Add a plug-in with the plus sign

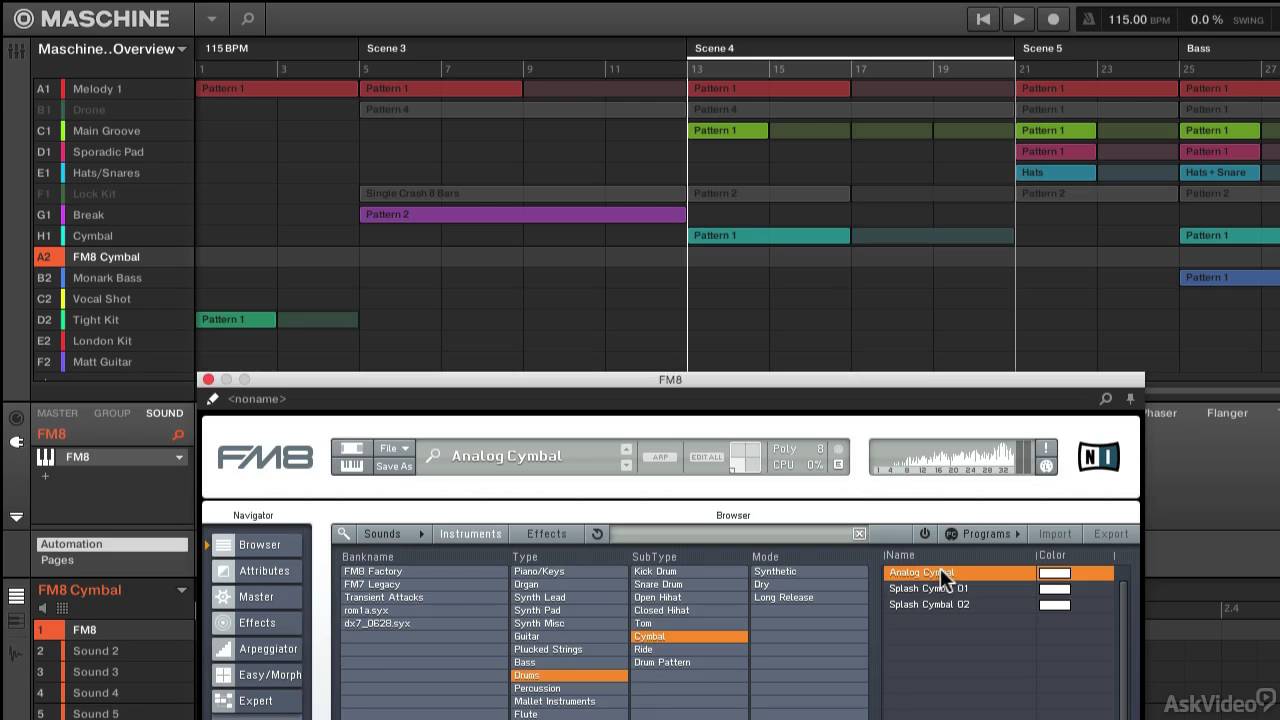point(45,476)
